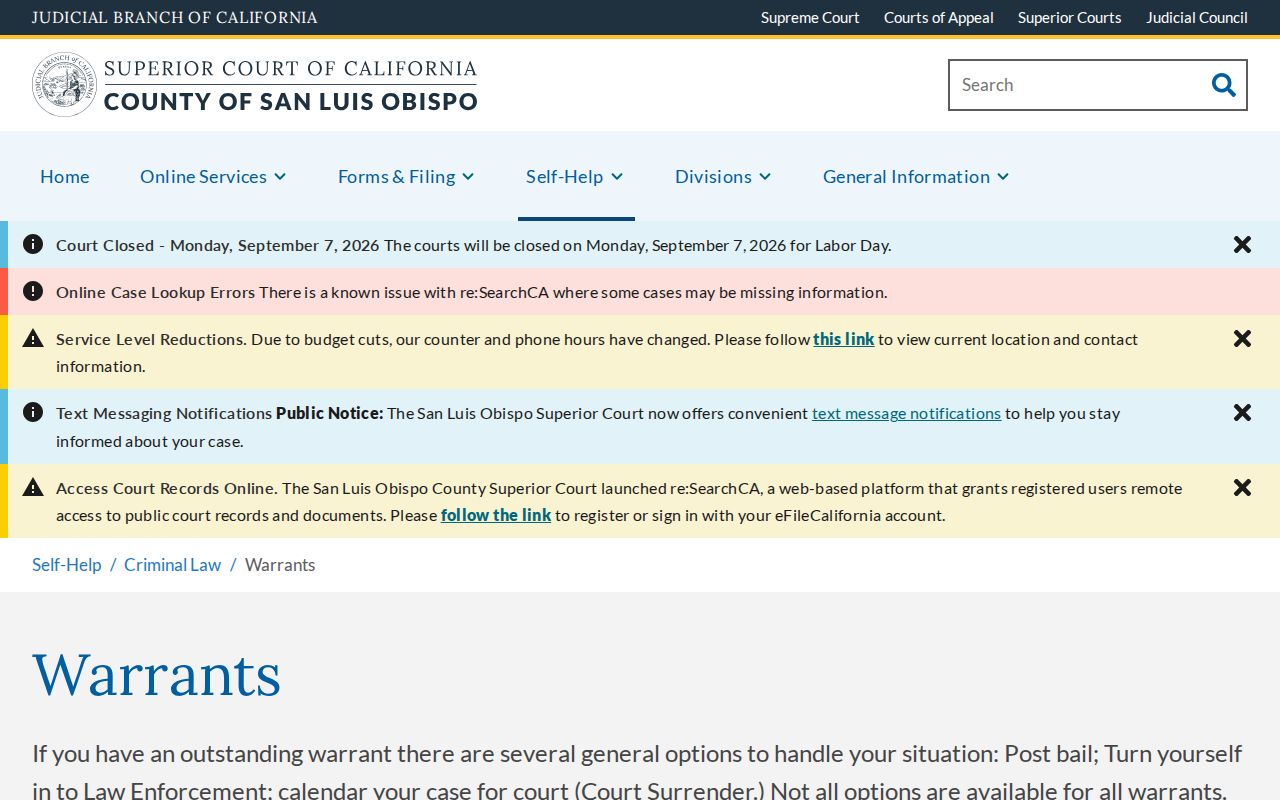
Task: Click info icon beside Text Messaging Notifications
Action: [33, 412]
